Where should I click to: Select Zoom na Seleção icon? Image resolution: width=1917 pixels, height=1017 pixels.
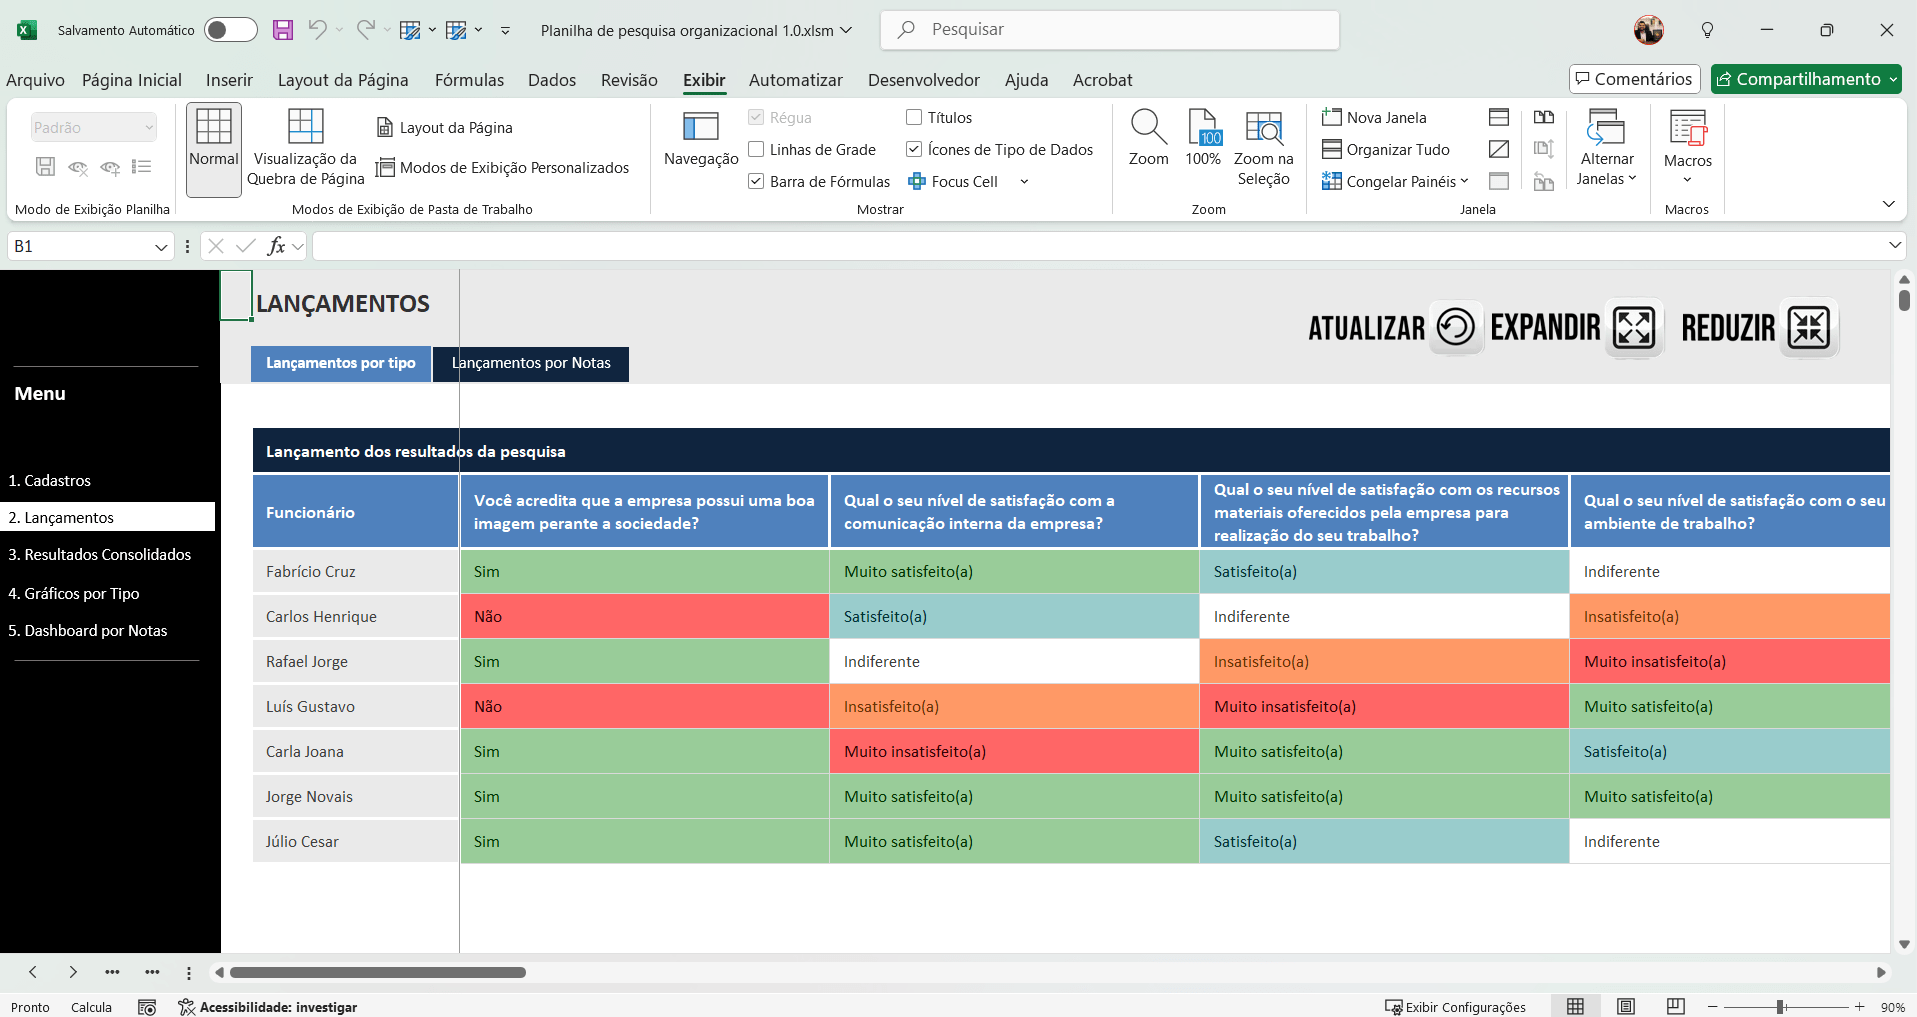click(x=1263, y=128)
